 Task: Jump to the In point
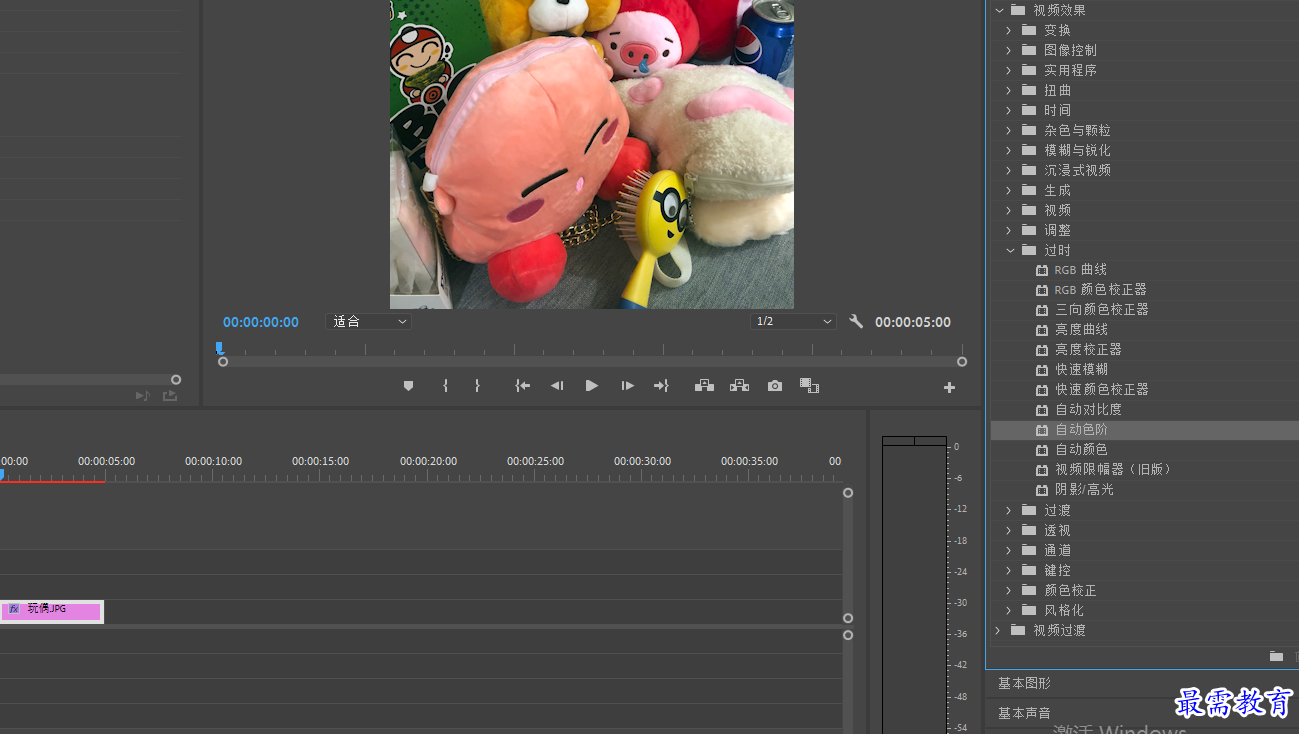point(522,386)
